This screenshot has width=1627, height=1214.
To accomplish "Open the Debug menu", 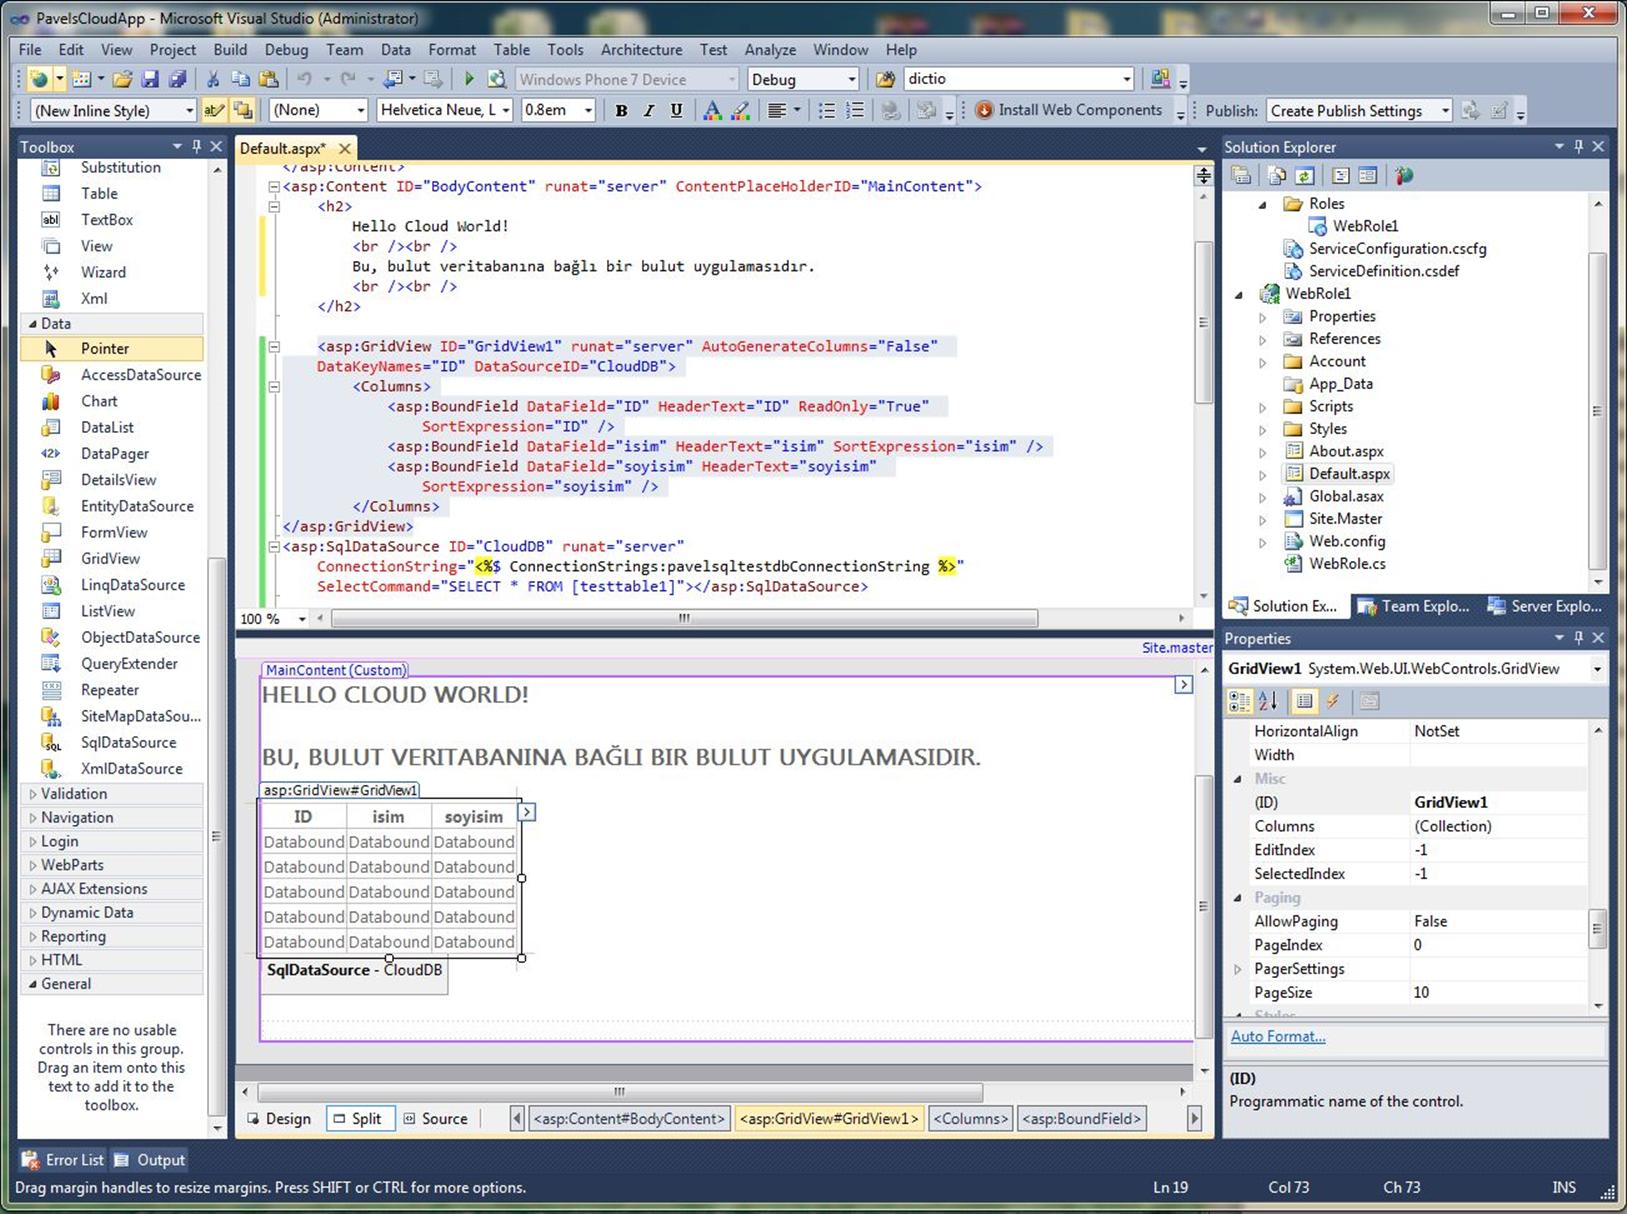I will click(286, 49).
